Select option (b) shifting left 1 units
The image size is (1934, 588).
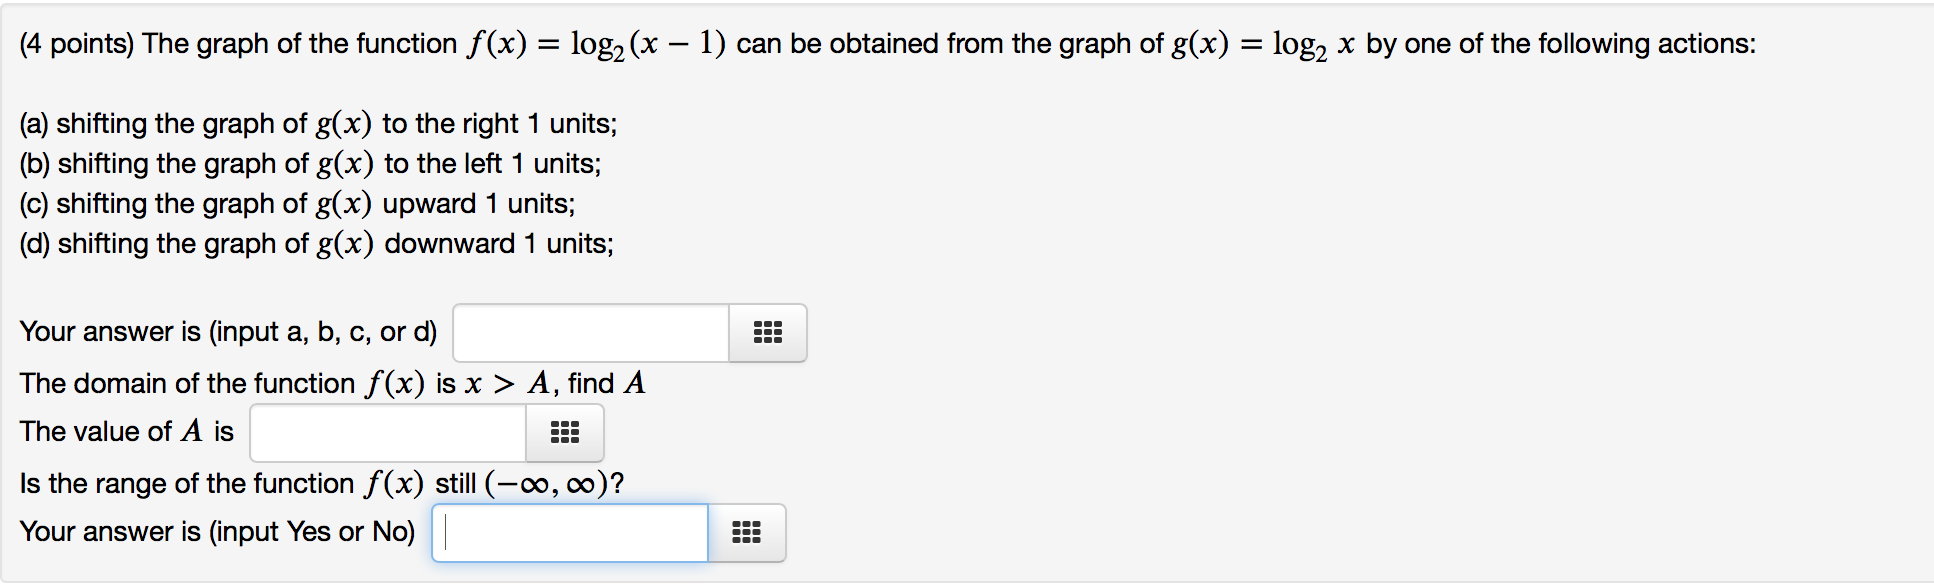[x=310, y=163]
